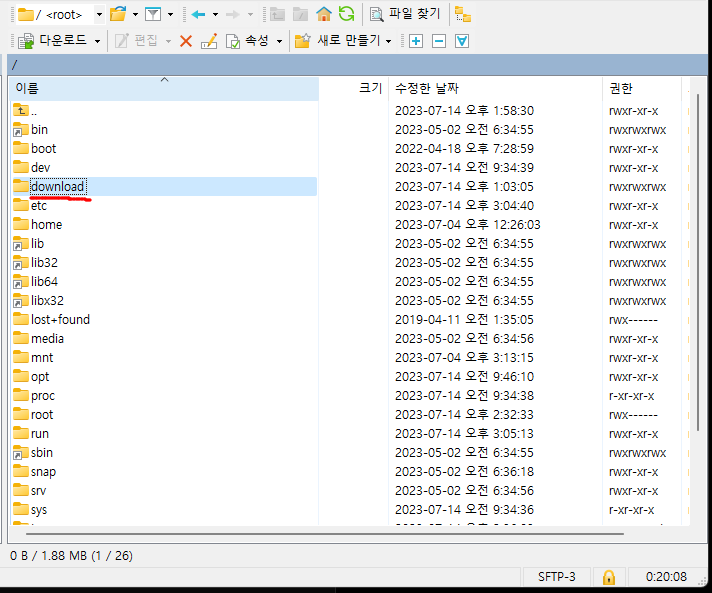This screenshot has width=712, height=593.
Task: Select the dev folder
Action: (x=164, y=168)
